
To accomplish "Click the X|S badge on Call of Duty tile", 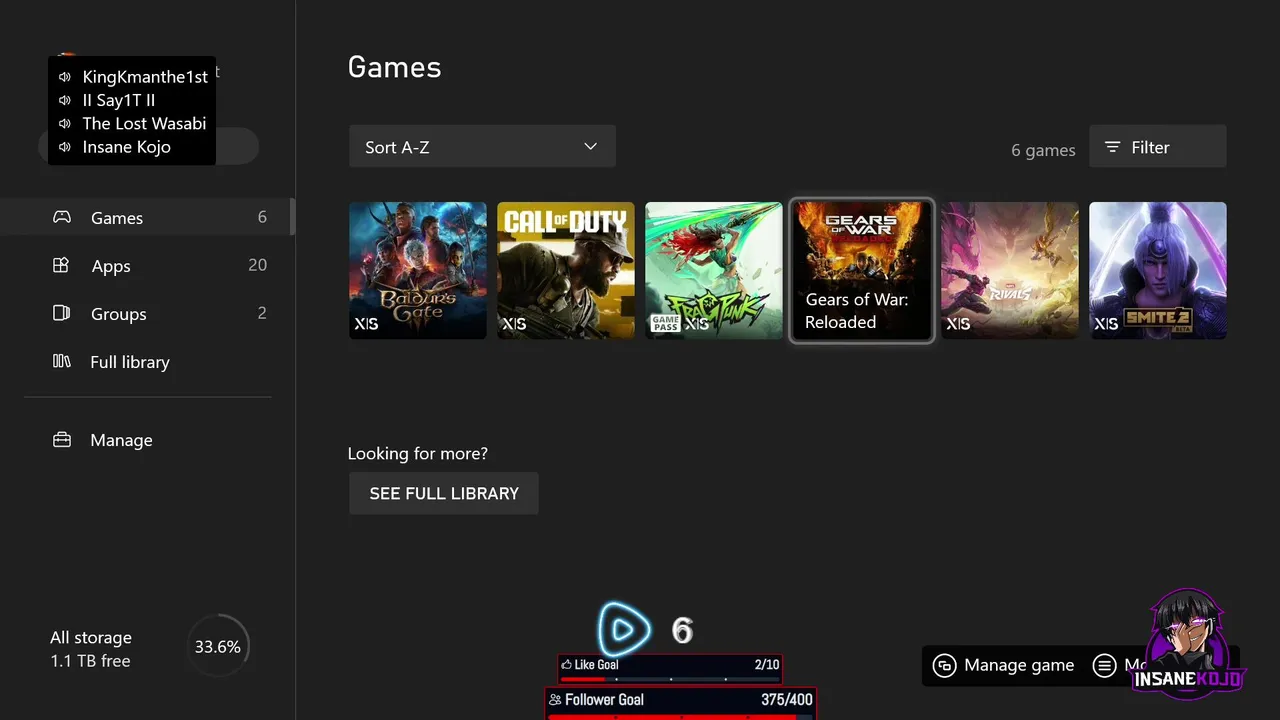I will pyautogui.click(x=514, y=324).
